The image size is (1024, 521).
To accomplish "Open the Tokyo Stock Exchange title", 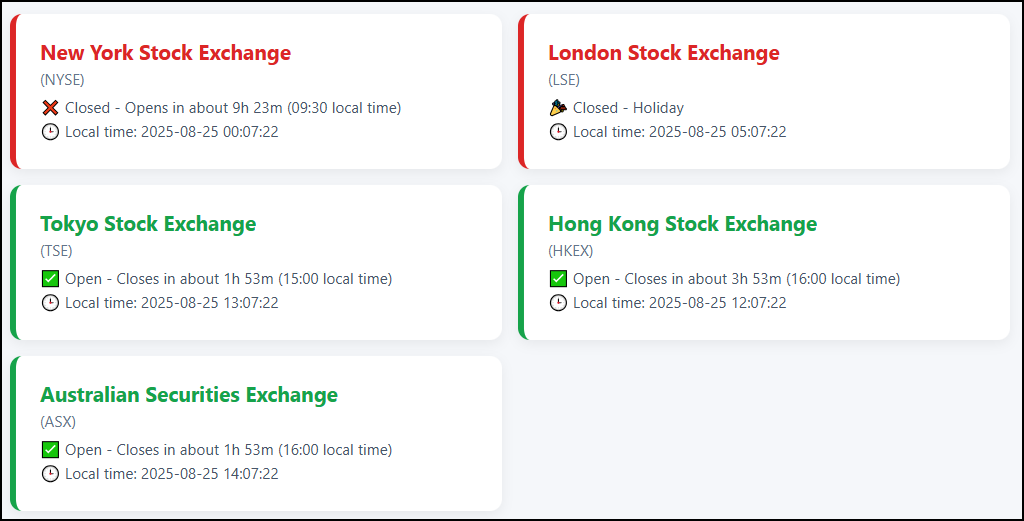I will click(148, 224).
